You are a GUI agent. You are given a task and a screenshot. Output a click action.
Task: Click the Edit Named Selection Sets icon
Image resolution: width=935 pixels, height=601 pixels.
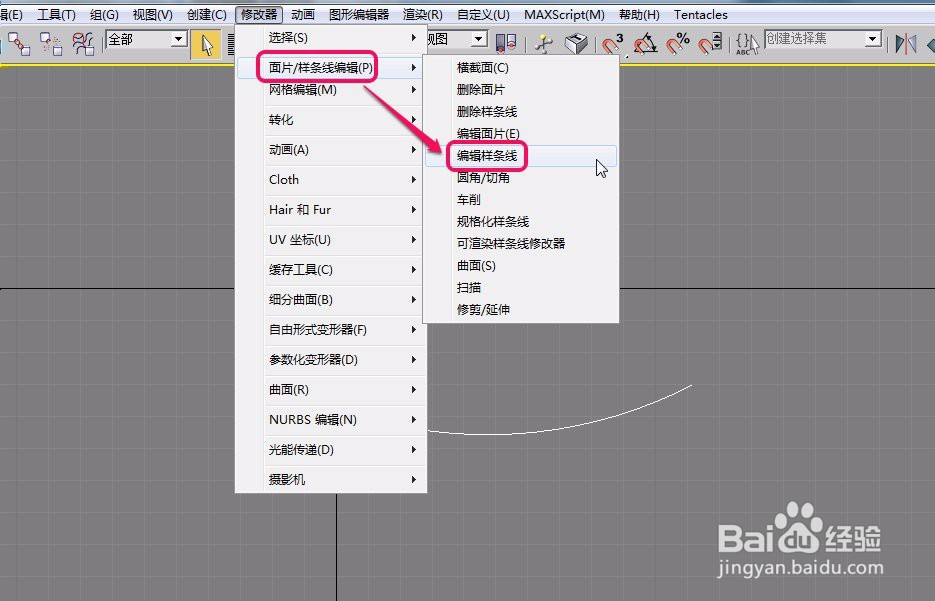747,44
